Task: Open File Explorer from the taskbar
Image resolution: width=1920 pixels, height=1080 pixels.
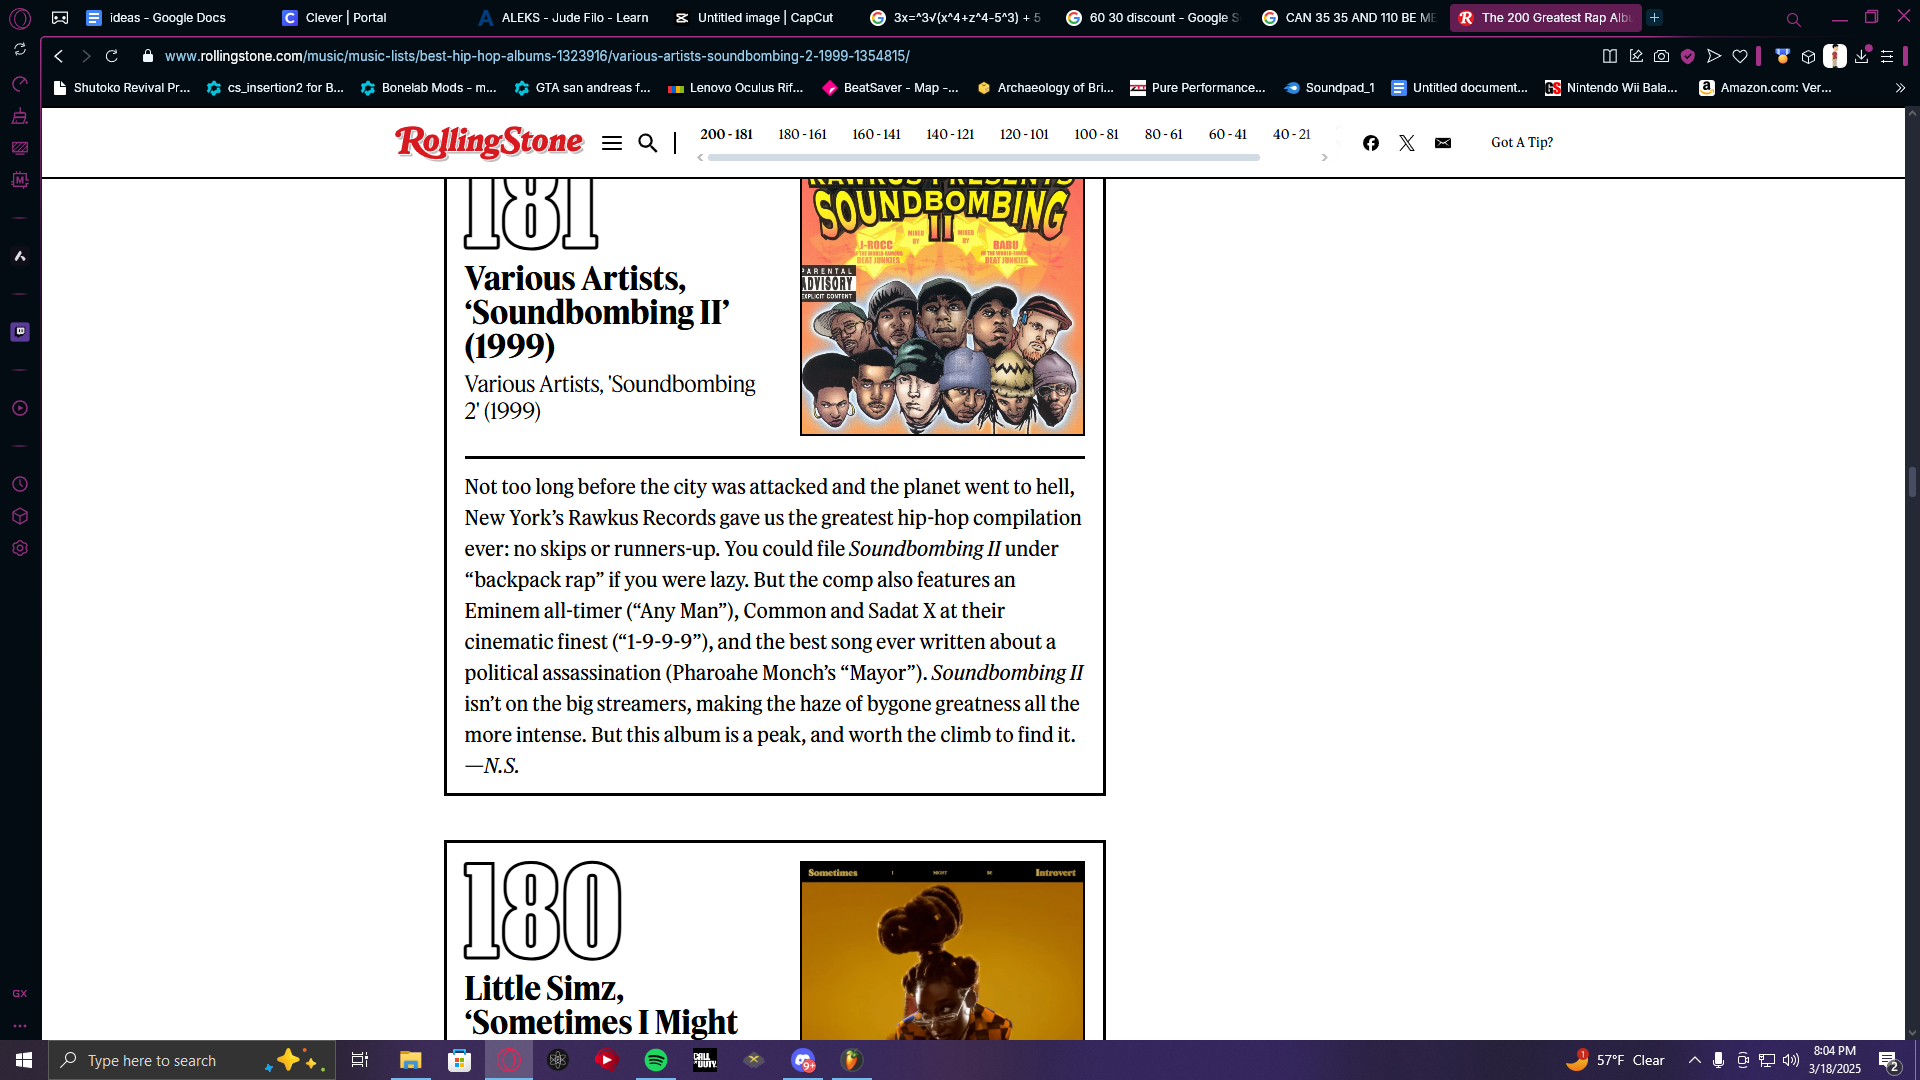Action: [411, 1060]
